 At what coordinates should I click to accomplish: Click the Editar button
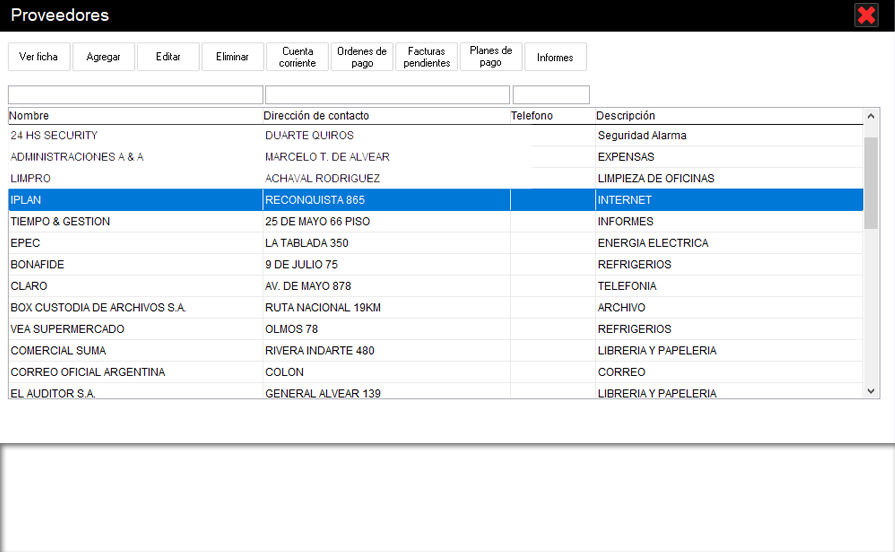[168, 57]
